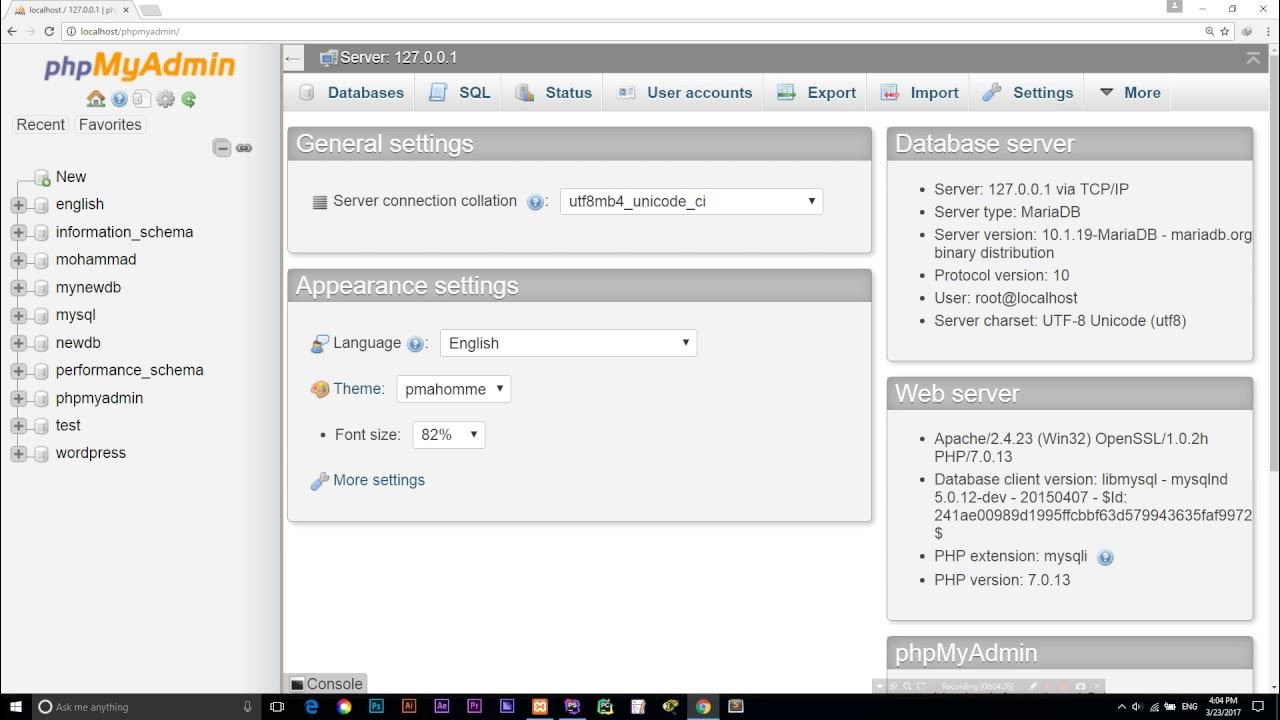Expand the phpmyadmin database node
The height and width of the screenshot is (720, 1280).
[x=18, y=399]
